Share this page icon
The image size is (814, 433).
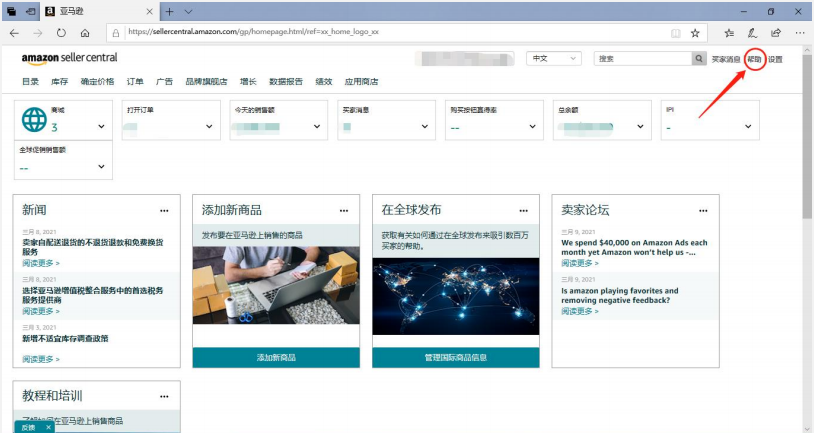[x=776, y=33]
